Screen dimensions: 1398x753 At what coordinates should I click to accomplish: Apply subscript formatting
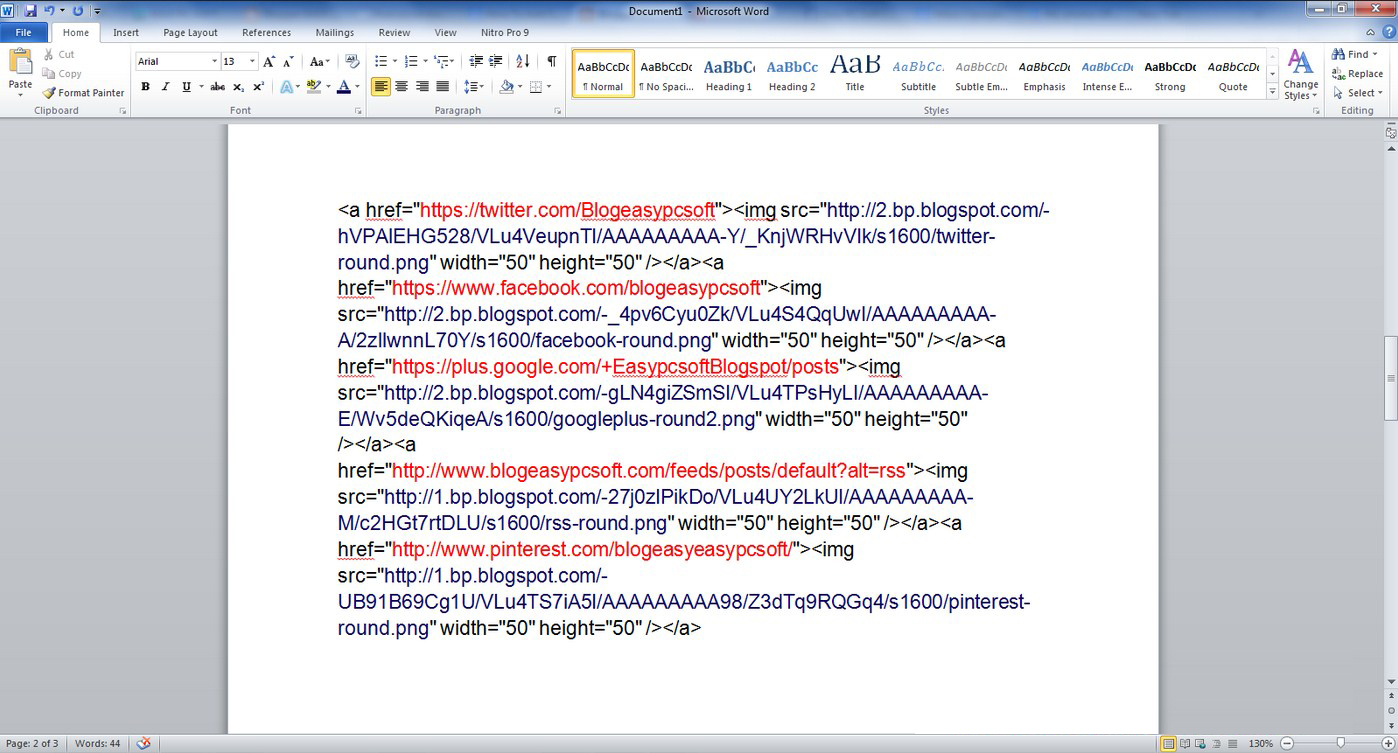click(x=236, y=87)
